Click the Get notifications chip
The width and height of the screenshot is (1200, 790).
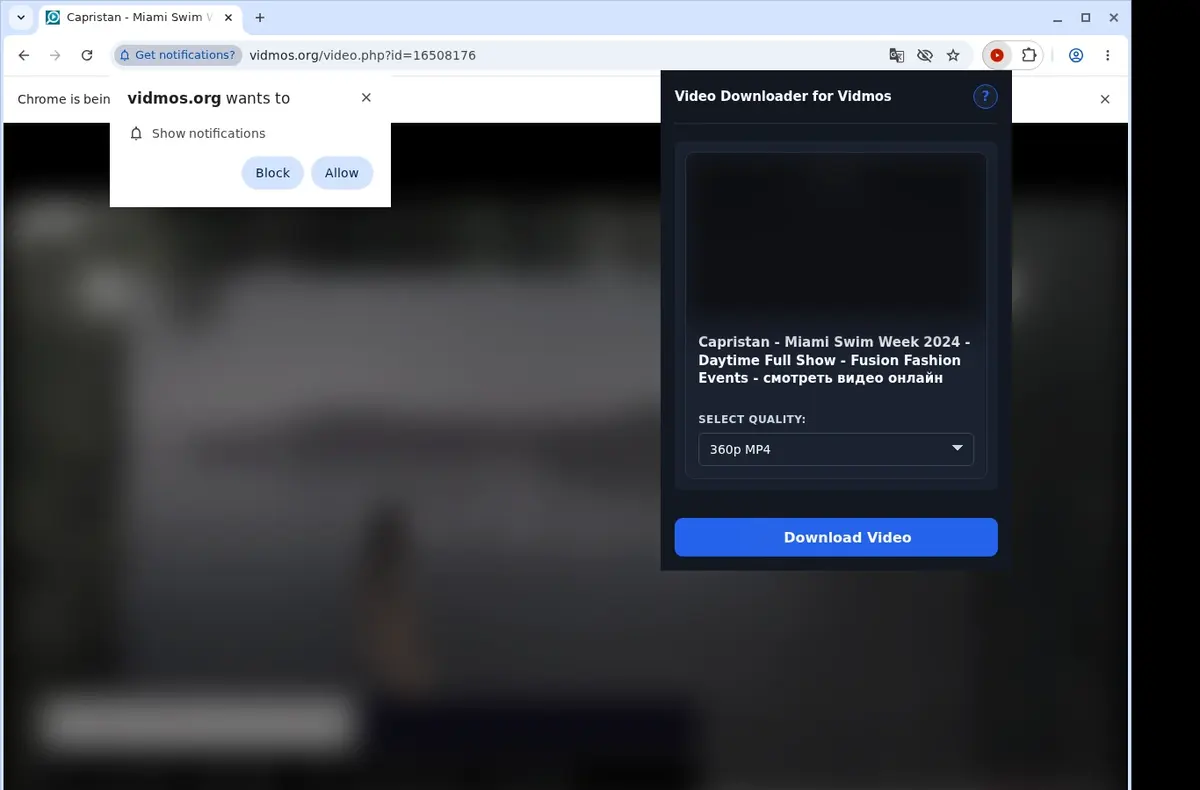point(177,55)
